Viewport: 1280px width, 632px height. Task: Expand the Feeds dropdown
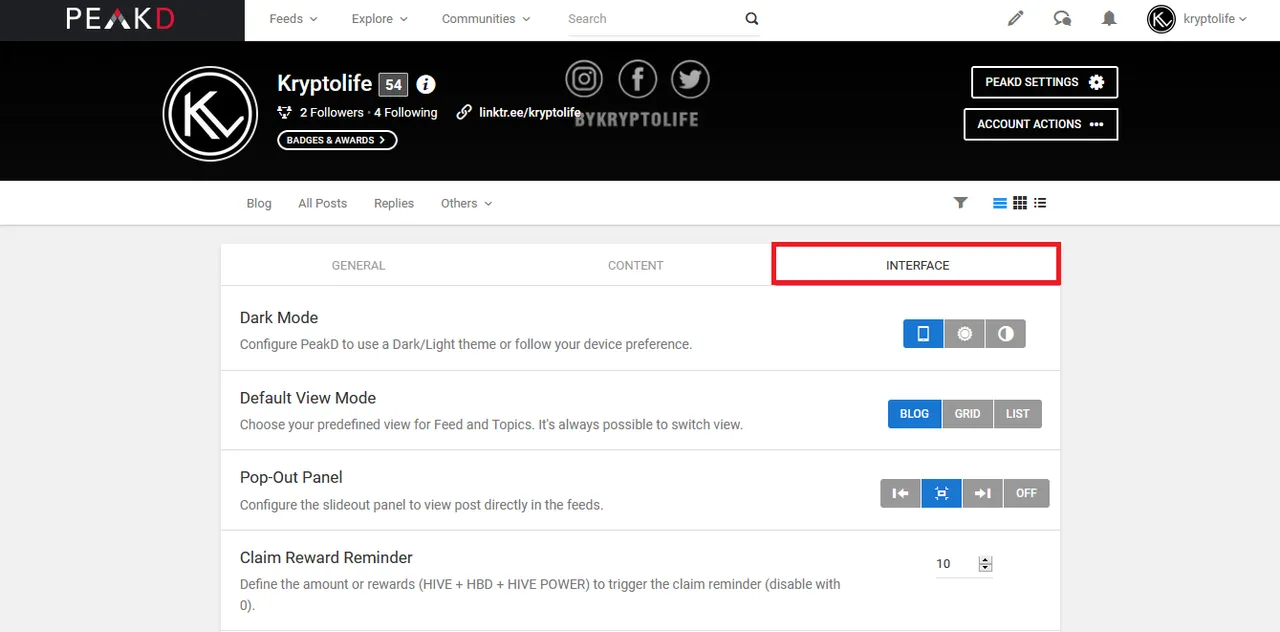(293, 19)
